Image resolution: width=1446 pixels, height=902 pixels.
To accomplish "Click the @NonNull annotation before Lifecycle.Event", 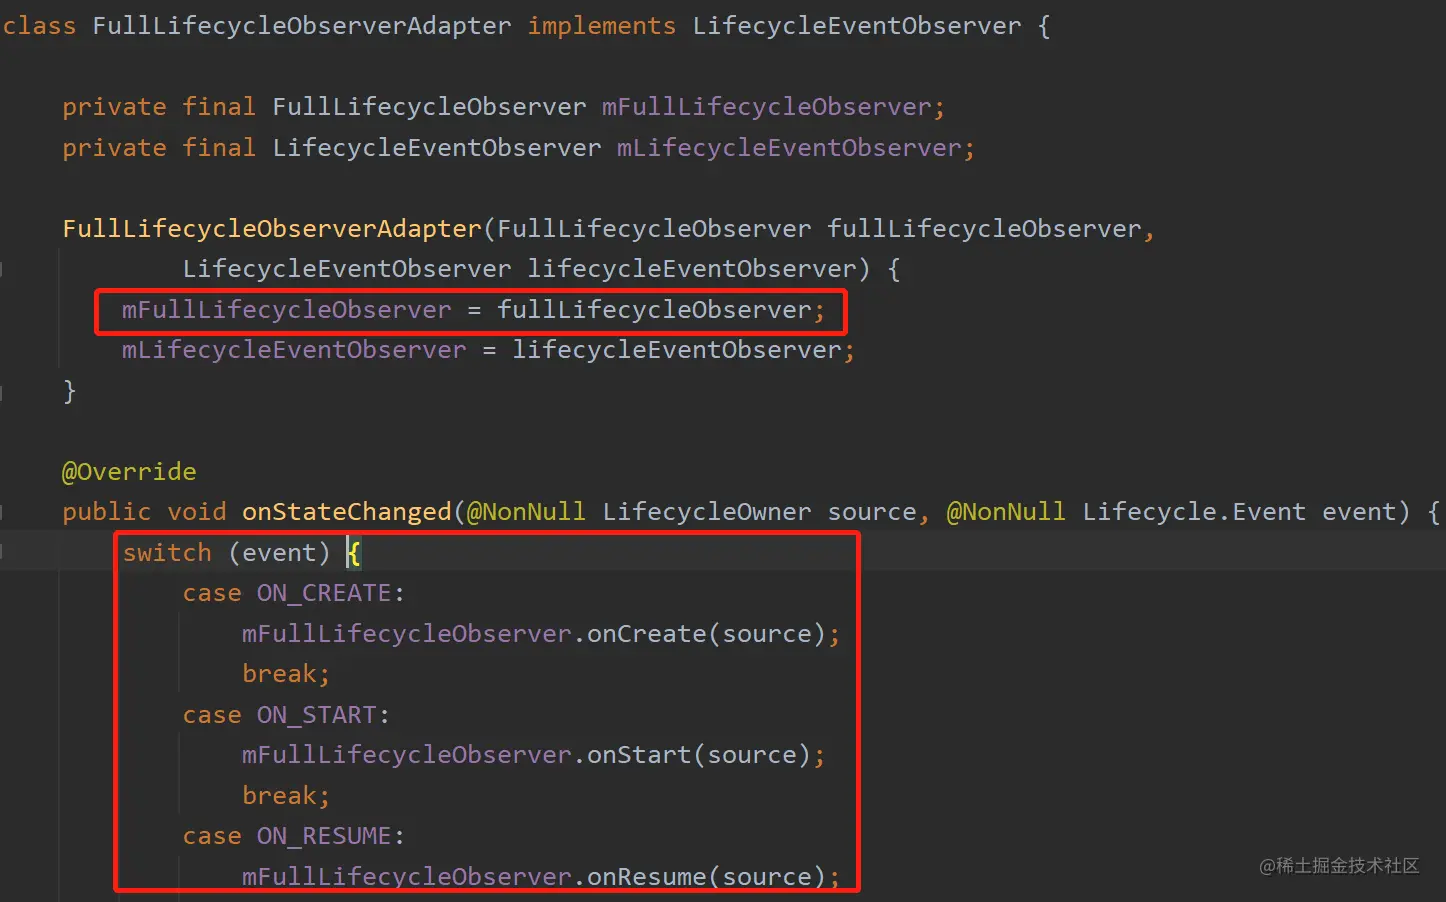I will click(1006, 512).
